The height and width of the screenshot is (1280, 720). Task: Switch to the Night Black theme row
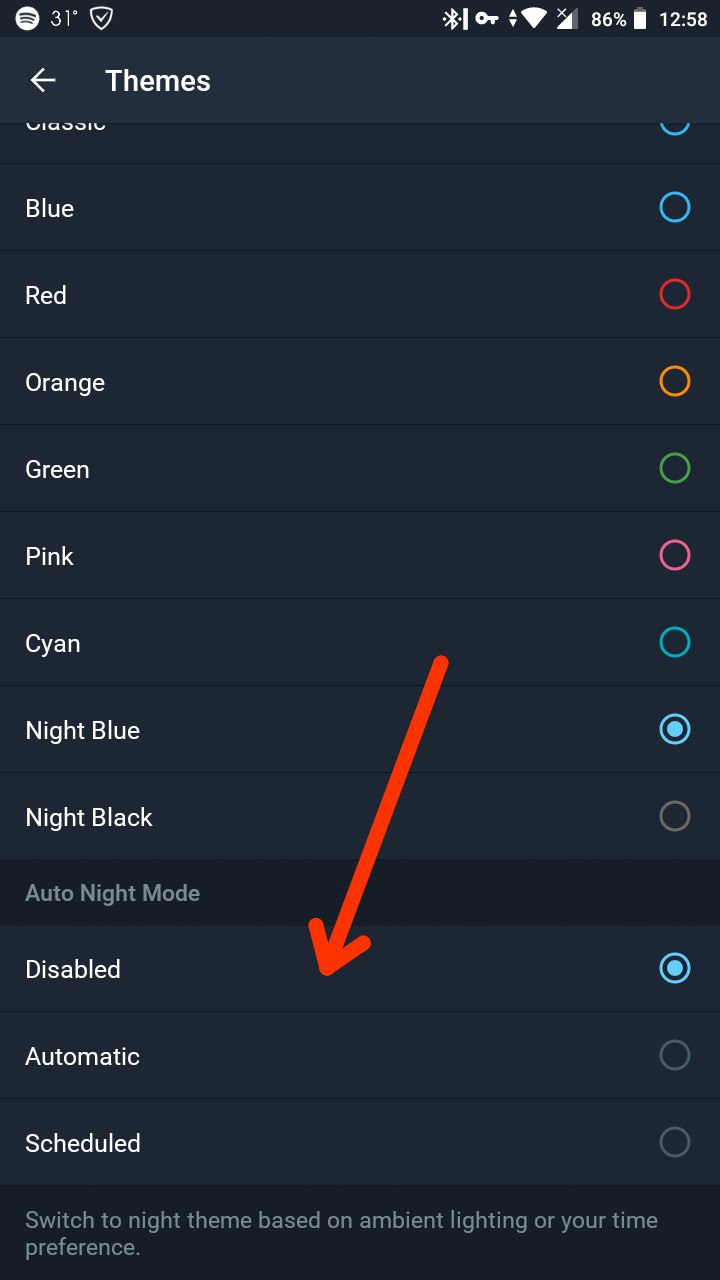tap(360, 817)
